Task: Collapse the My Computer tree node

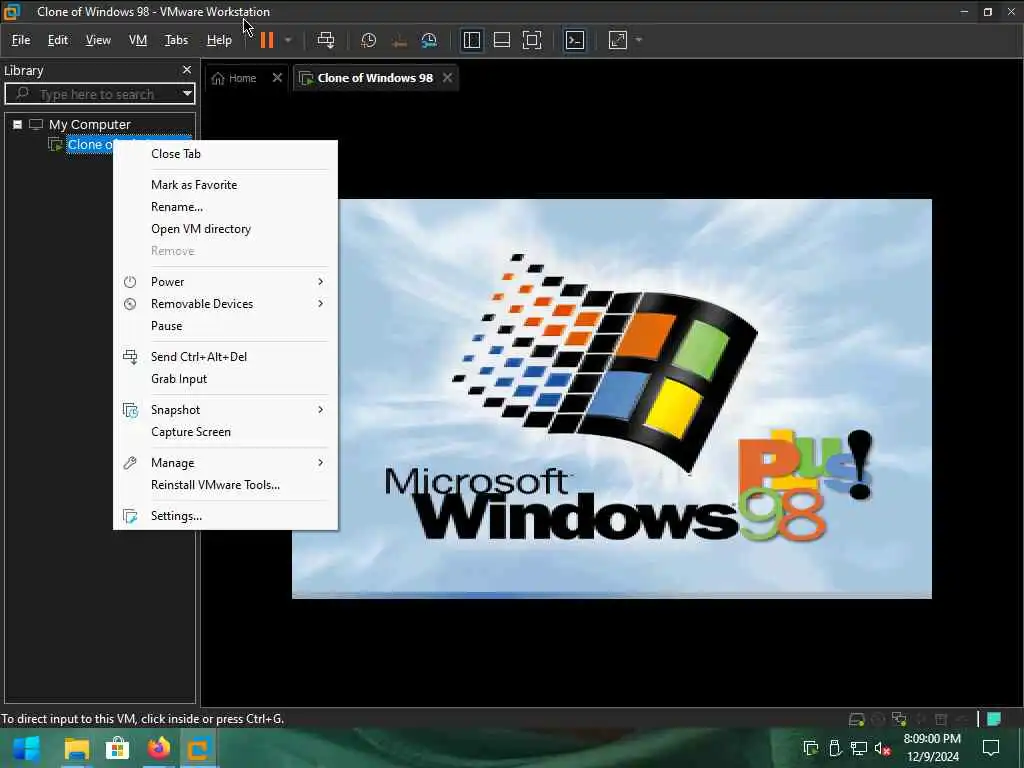Action: point(18,124)
